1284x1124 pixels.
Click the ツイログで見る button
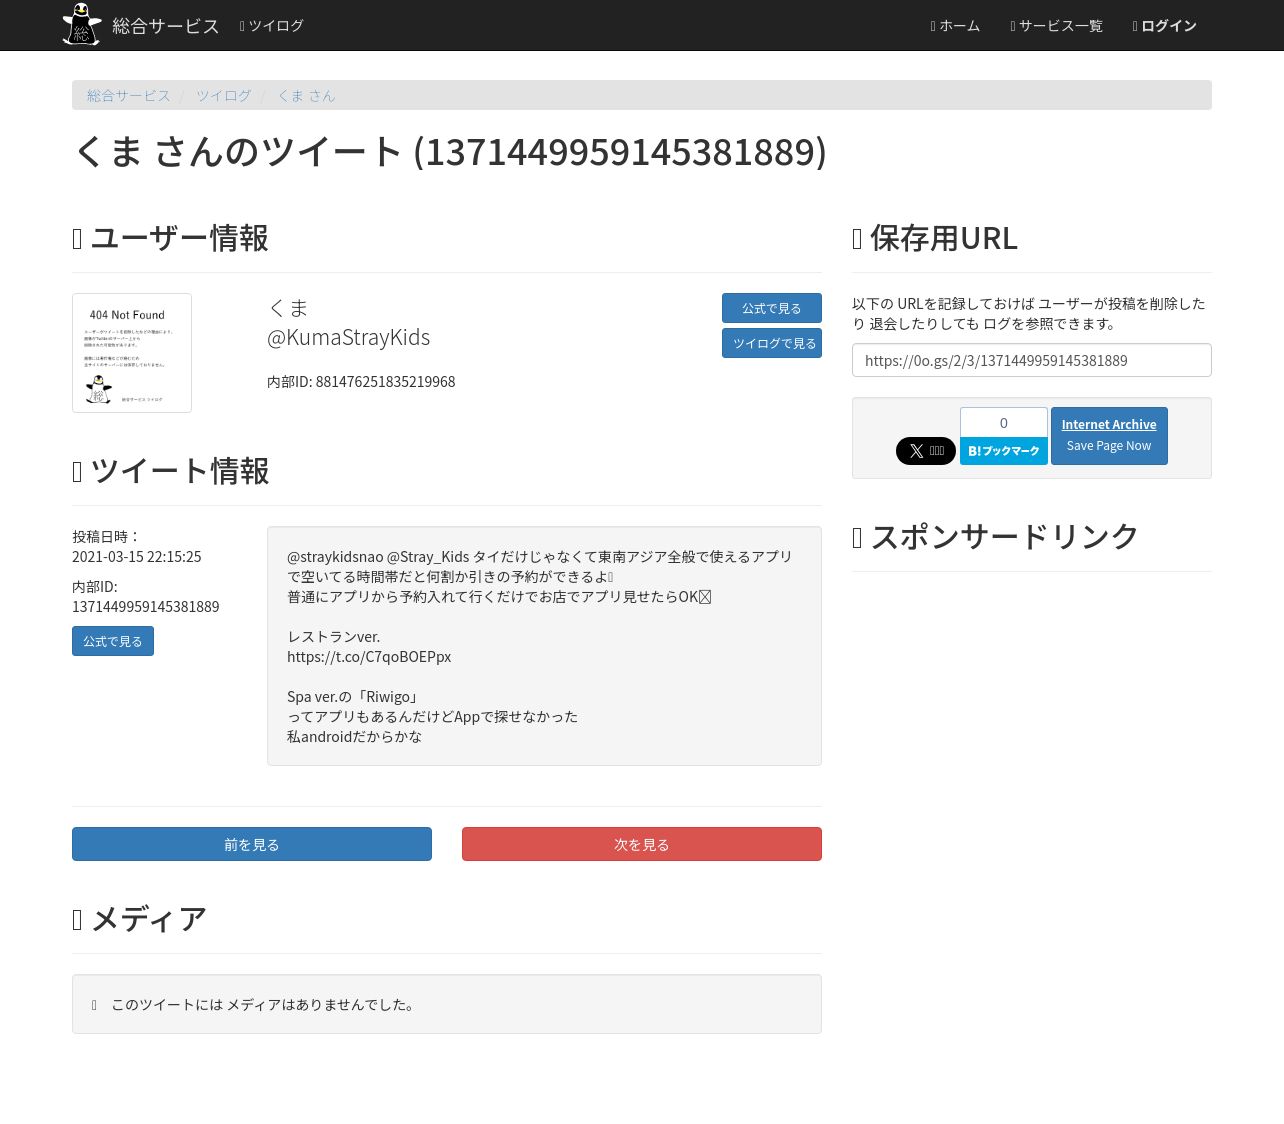pos(772,343)
